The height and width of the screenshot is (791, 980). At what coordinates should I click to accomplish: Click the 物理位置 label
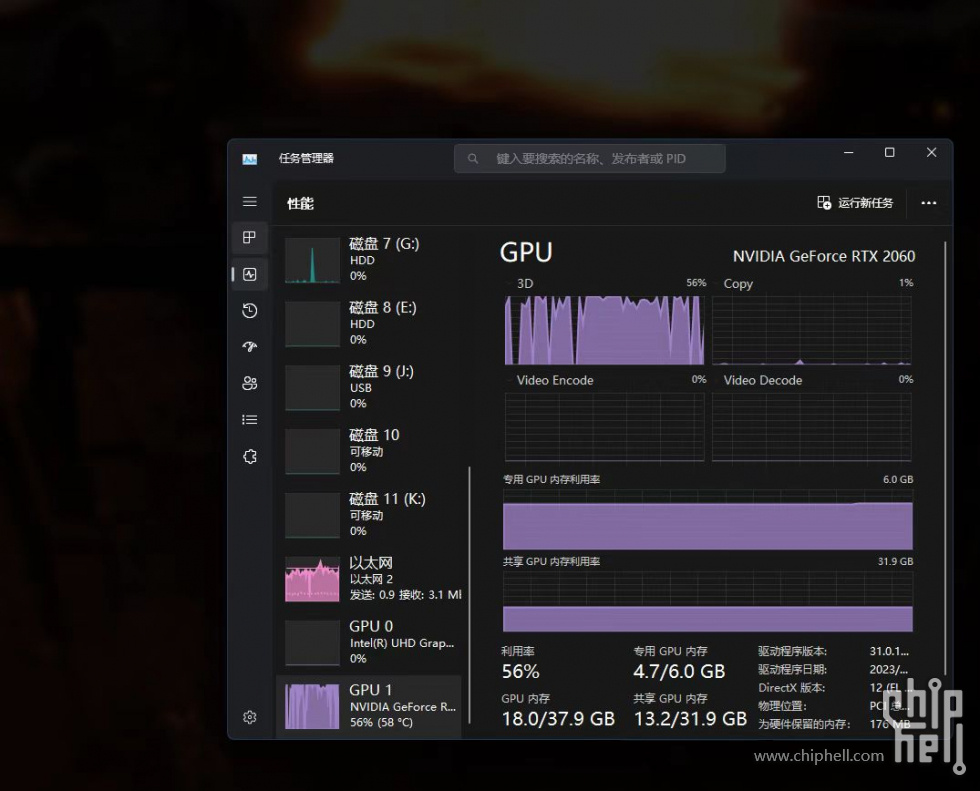click(x=782, y=706)
